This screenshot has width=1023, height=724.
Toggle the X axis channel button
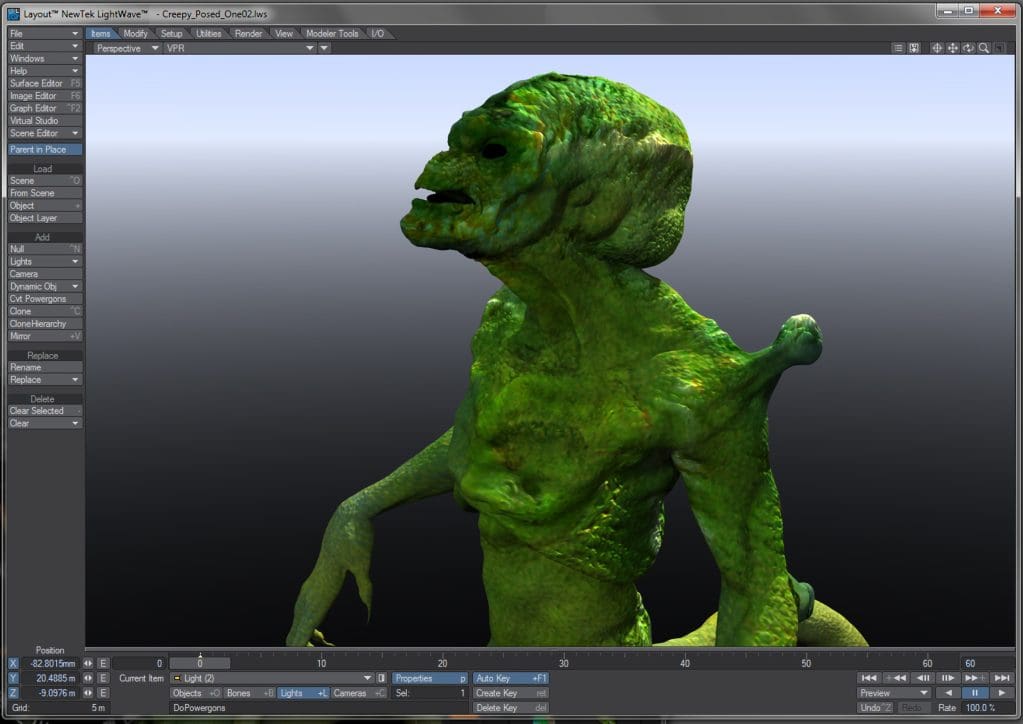[x=13, y=663]
